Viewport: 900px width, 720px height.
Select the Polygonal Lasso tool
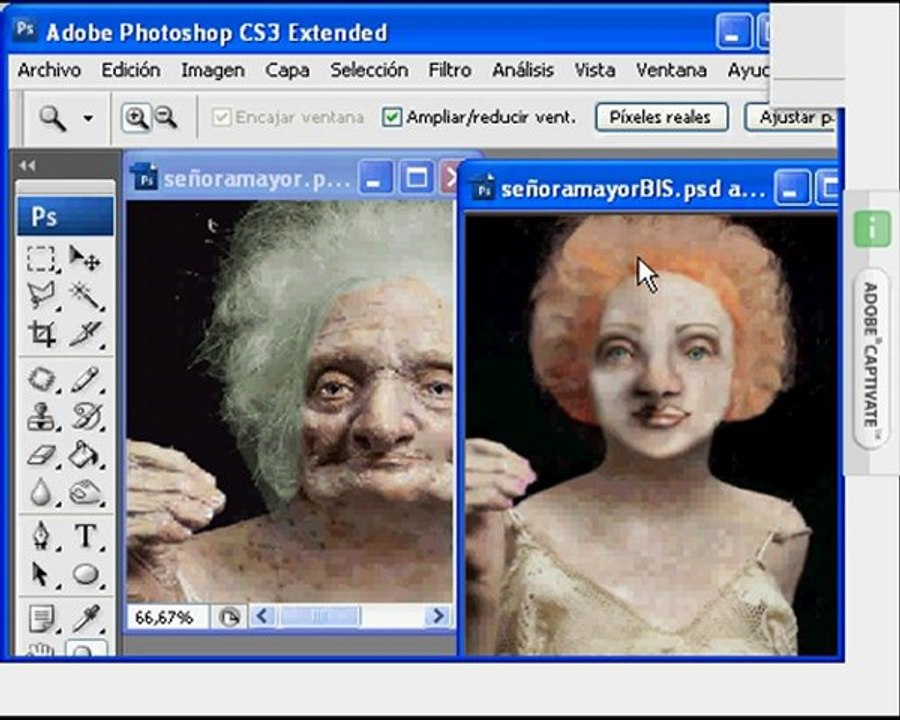point(41,295)
